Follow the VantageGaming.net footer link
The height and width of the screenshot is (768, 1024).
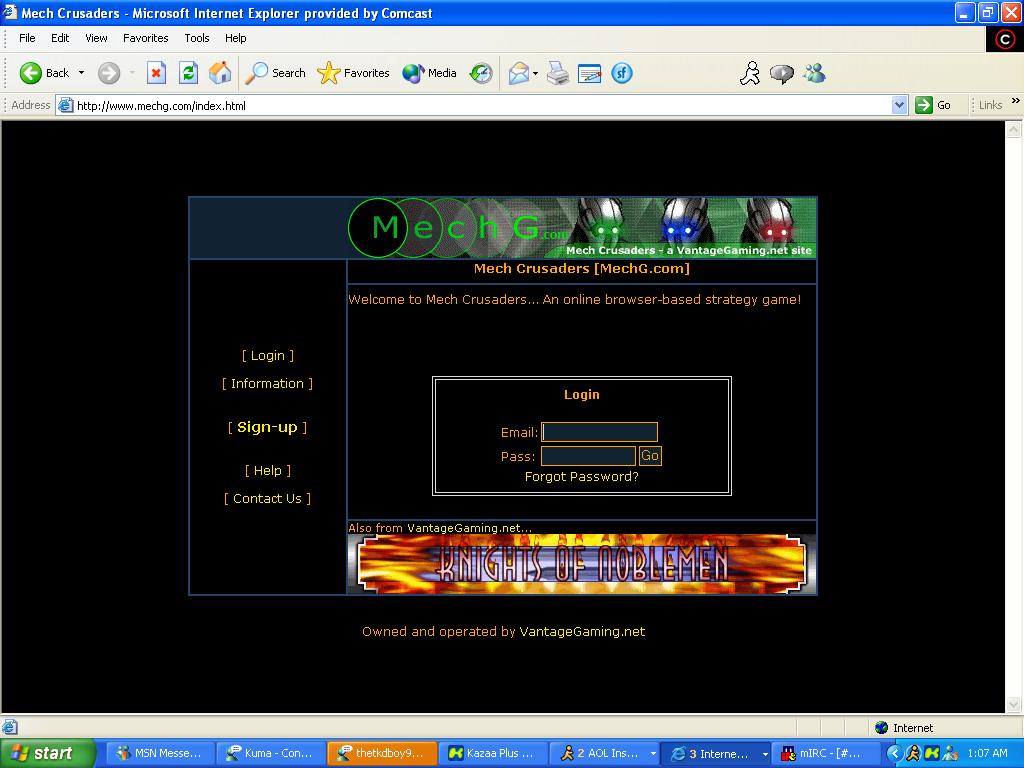tap(582, 632)
